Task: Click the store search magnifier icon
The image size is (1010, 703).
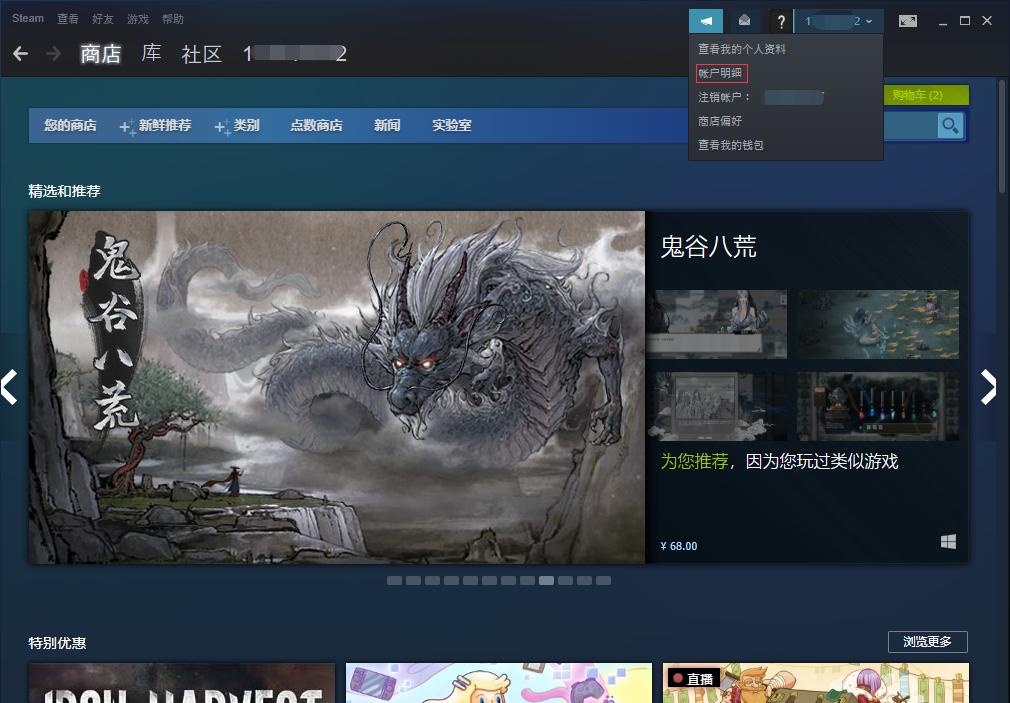Action: (x=949, y=125)
